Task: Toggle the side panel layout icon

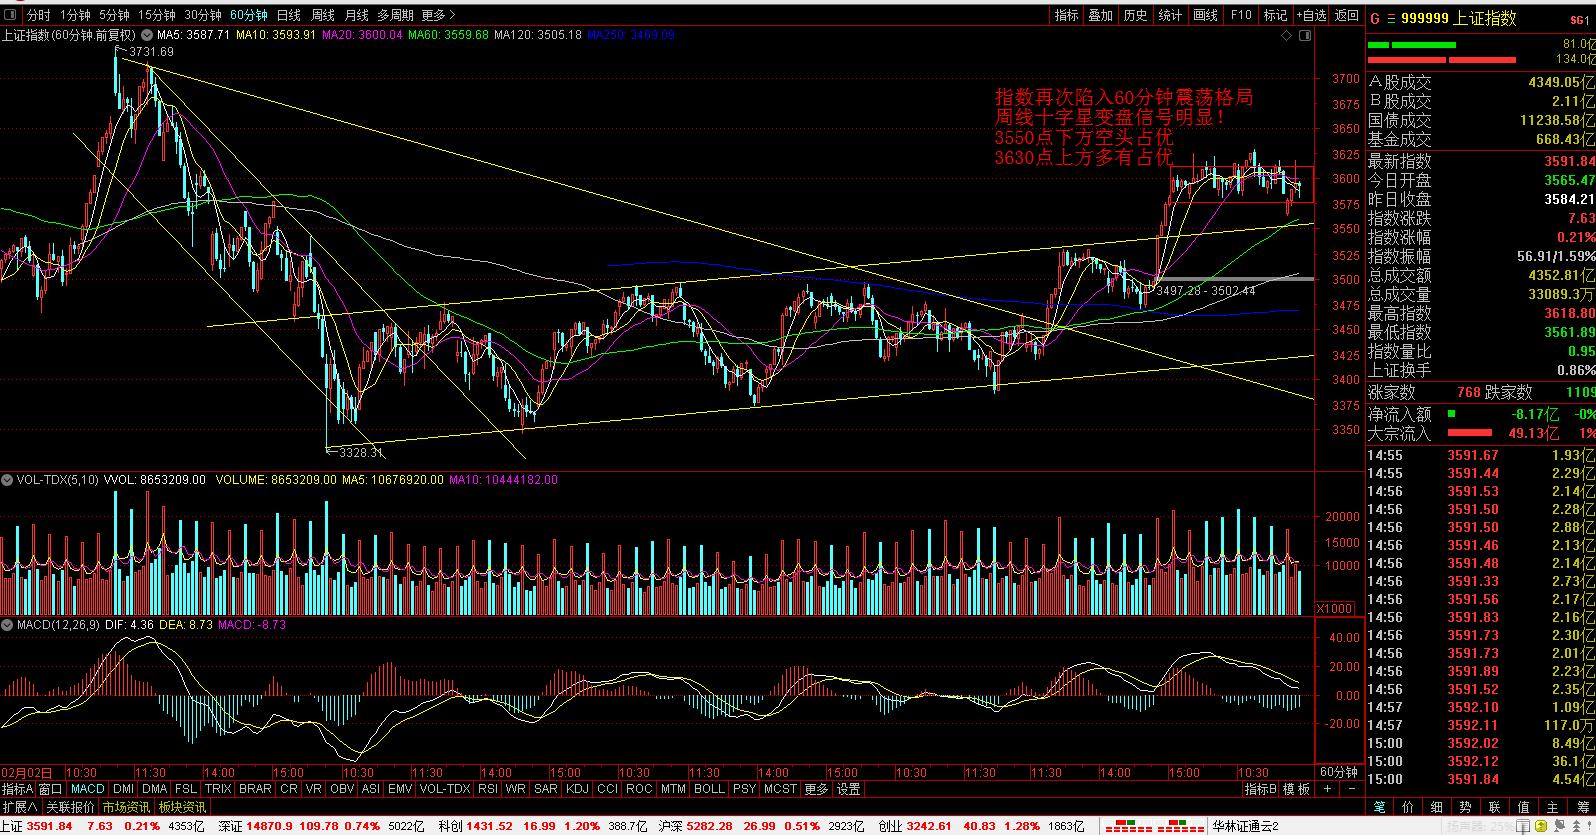Action: click(x=1304, y=35)
